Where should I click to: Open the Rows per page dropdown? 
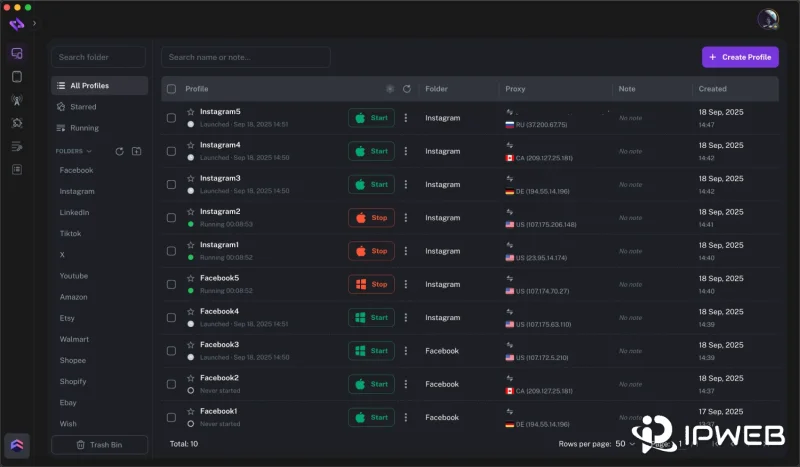625,444
